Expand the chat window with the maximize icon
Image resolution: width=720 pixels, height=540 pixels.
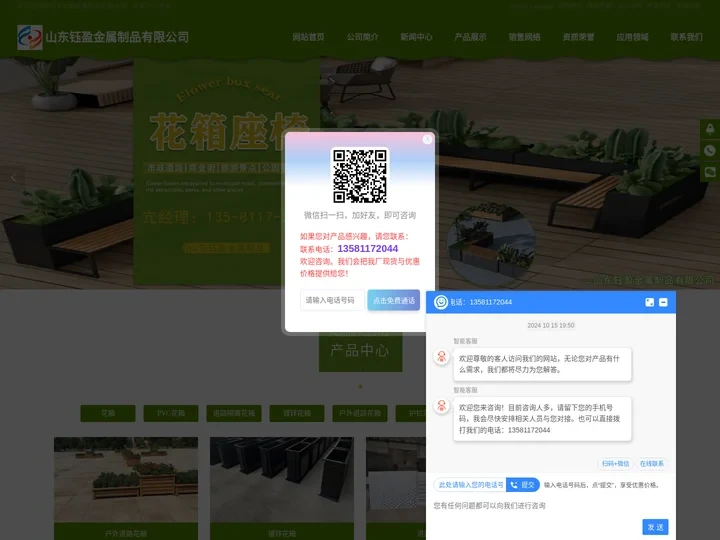pyautogui.click(x=649, y=302)
